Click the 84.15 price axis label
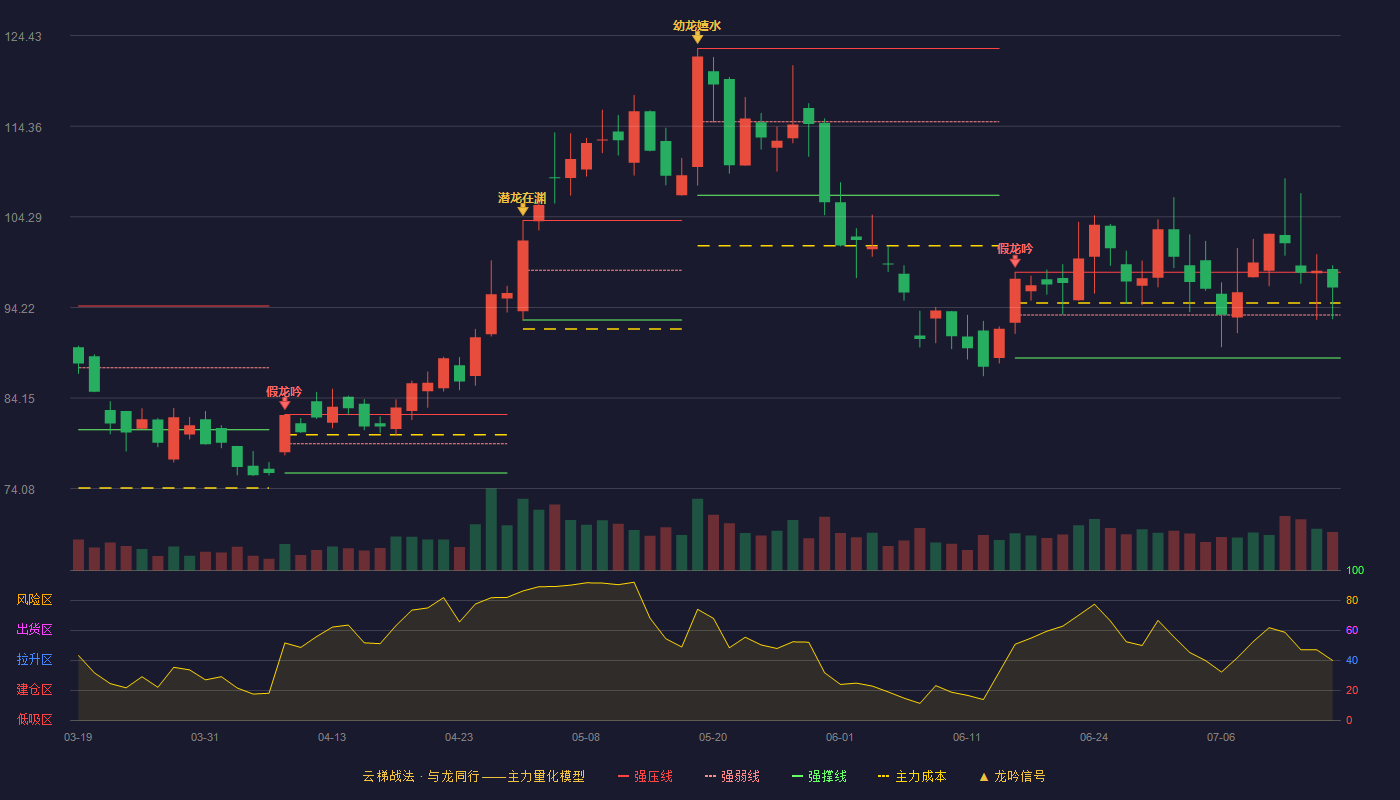The width and height of the screenshot is (1400, 800). [20, 399]
